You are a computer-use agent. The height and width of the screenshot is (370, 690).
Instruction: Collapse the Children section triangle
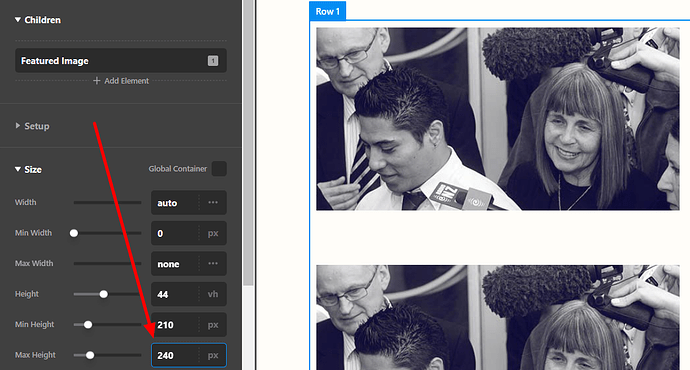[18, 20]
